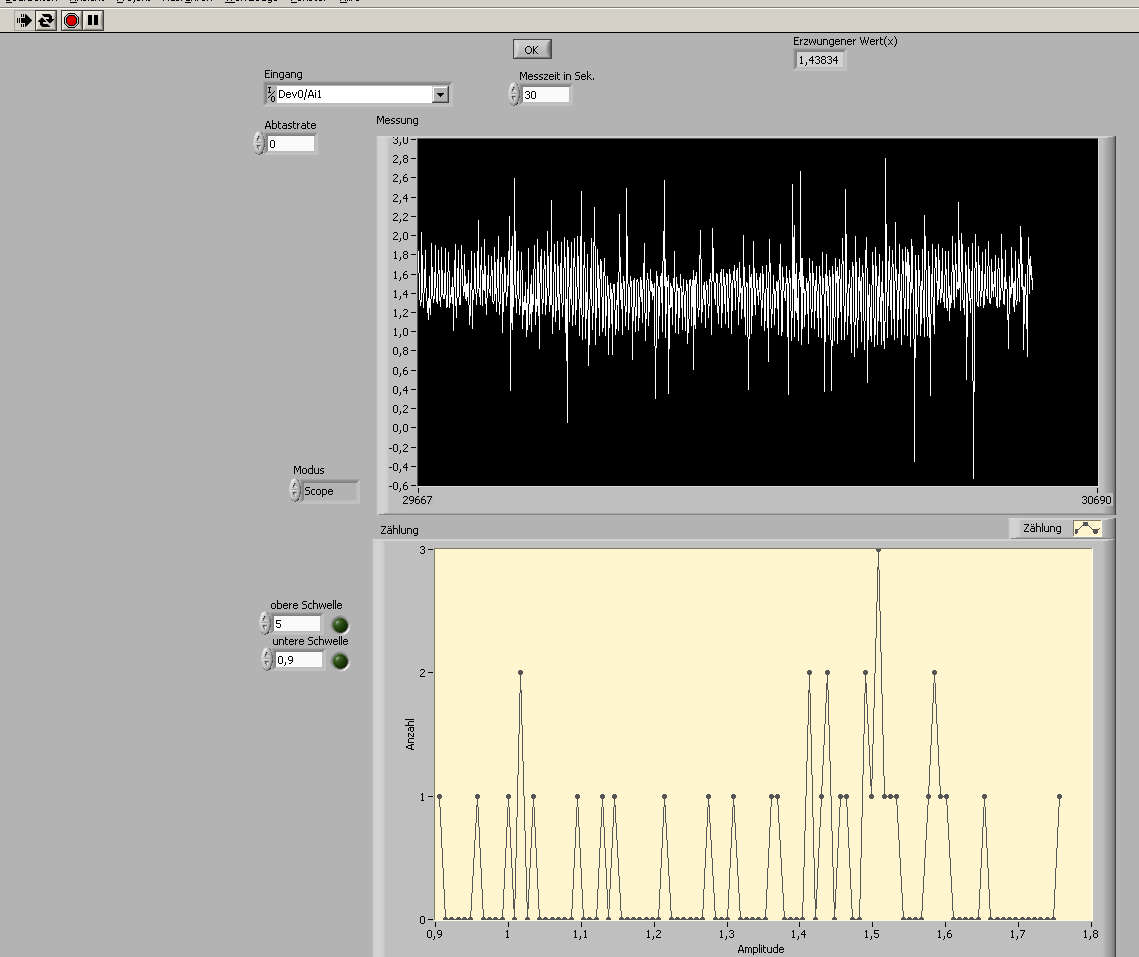Click the obere Schwelle value field
Screen dimensions: 1139x957
click(297, 624)
